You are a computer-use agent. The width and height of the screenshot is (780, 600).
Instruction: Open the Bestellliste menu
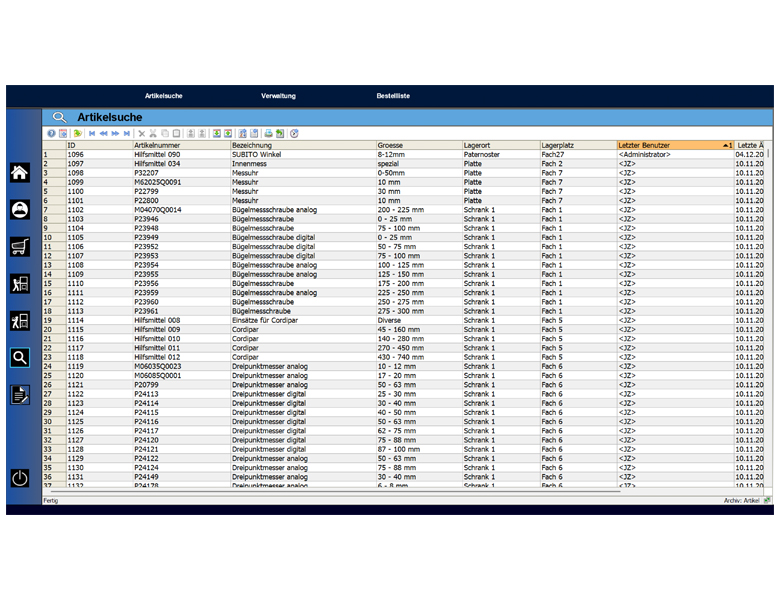click(x=393, y=96)
